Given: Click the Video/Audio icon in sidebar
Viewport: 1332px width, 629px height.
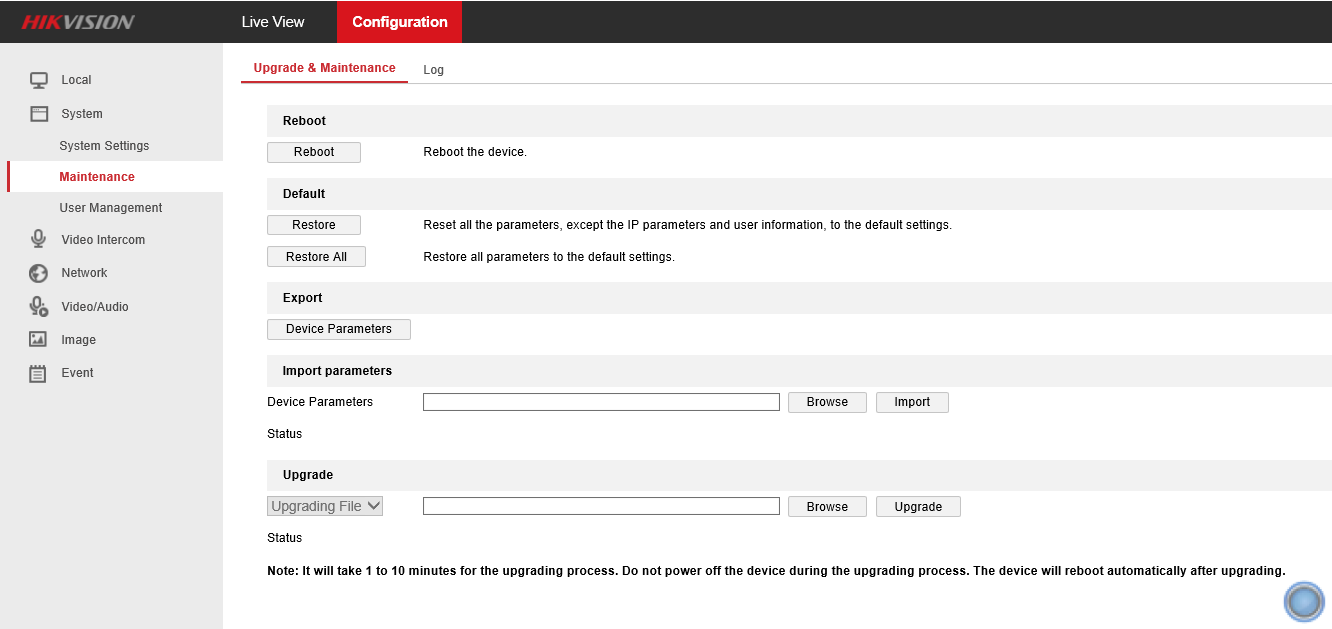Looking at the screenshot, I should 39,307.
